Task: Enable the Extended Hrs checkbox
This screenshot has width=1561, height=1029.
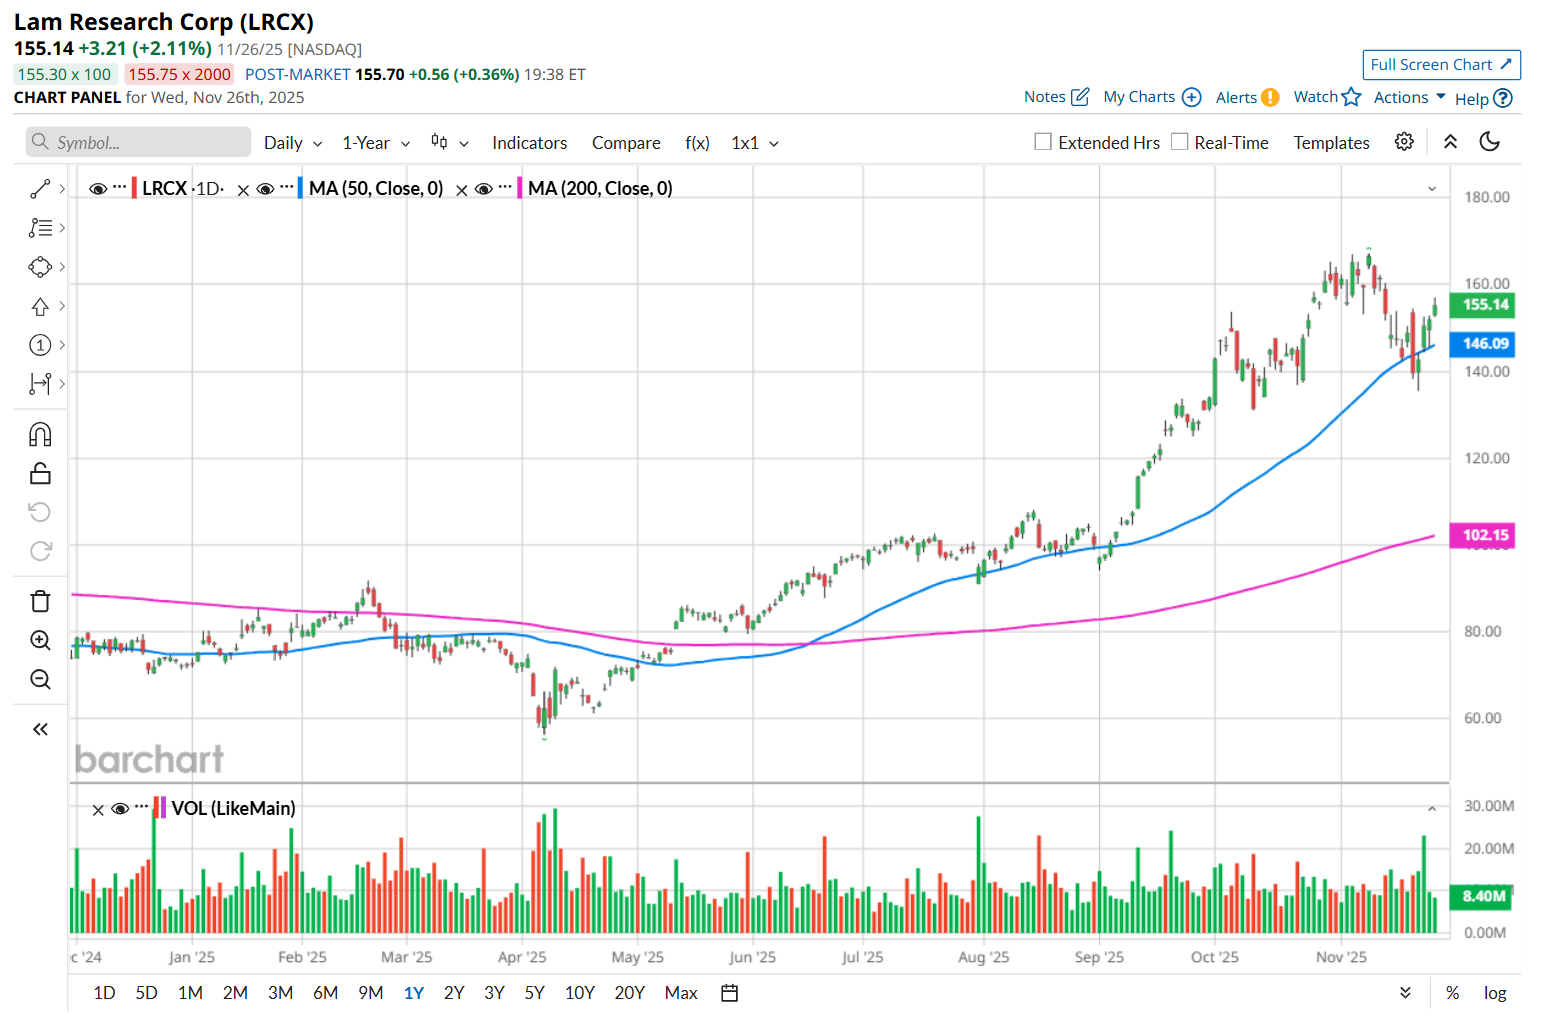Action: (1043, 142)
